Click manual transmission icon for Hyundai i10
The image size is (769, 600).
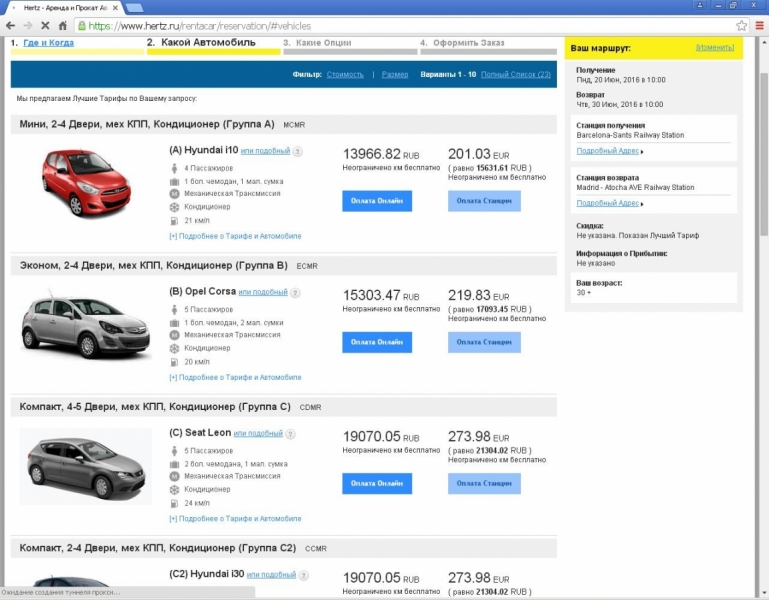pyautogui.click(x=174, y=194)
